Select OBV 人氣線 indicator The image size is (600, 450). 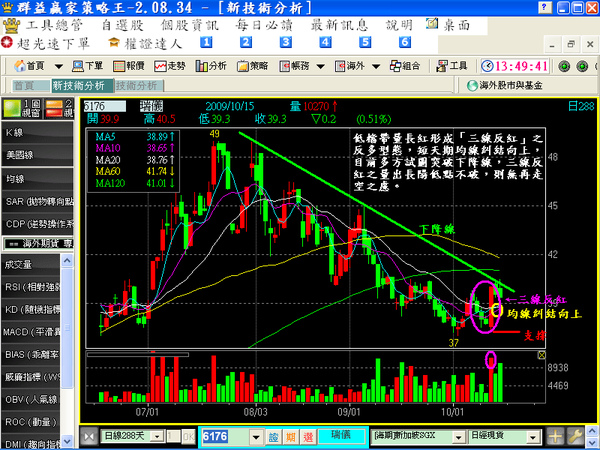point(31,400)
